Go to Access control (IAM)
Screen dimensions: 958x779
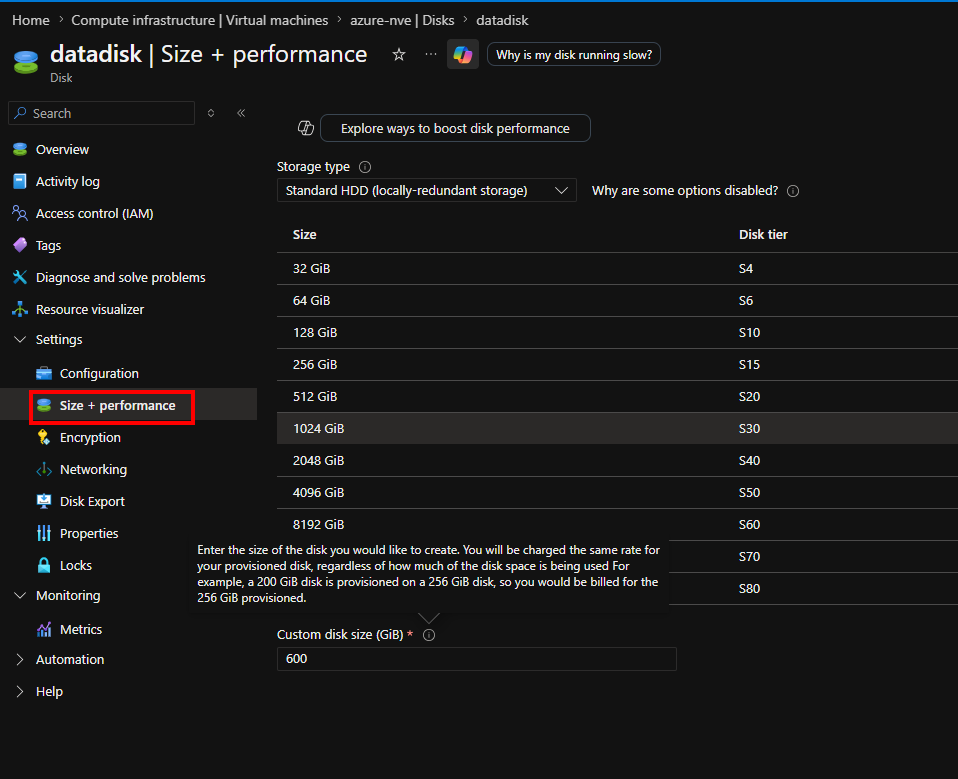coord(95,213)
